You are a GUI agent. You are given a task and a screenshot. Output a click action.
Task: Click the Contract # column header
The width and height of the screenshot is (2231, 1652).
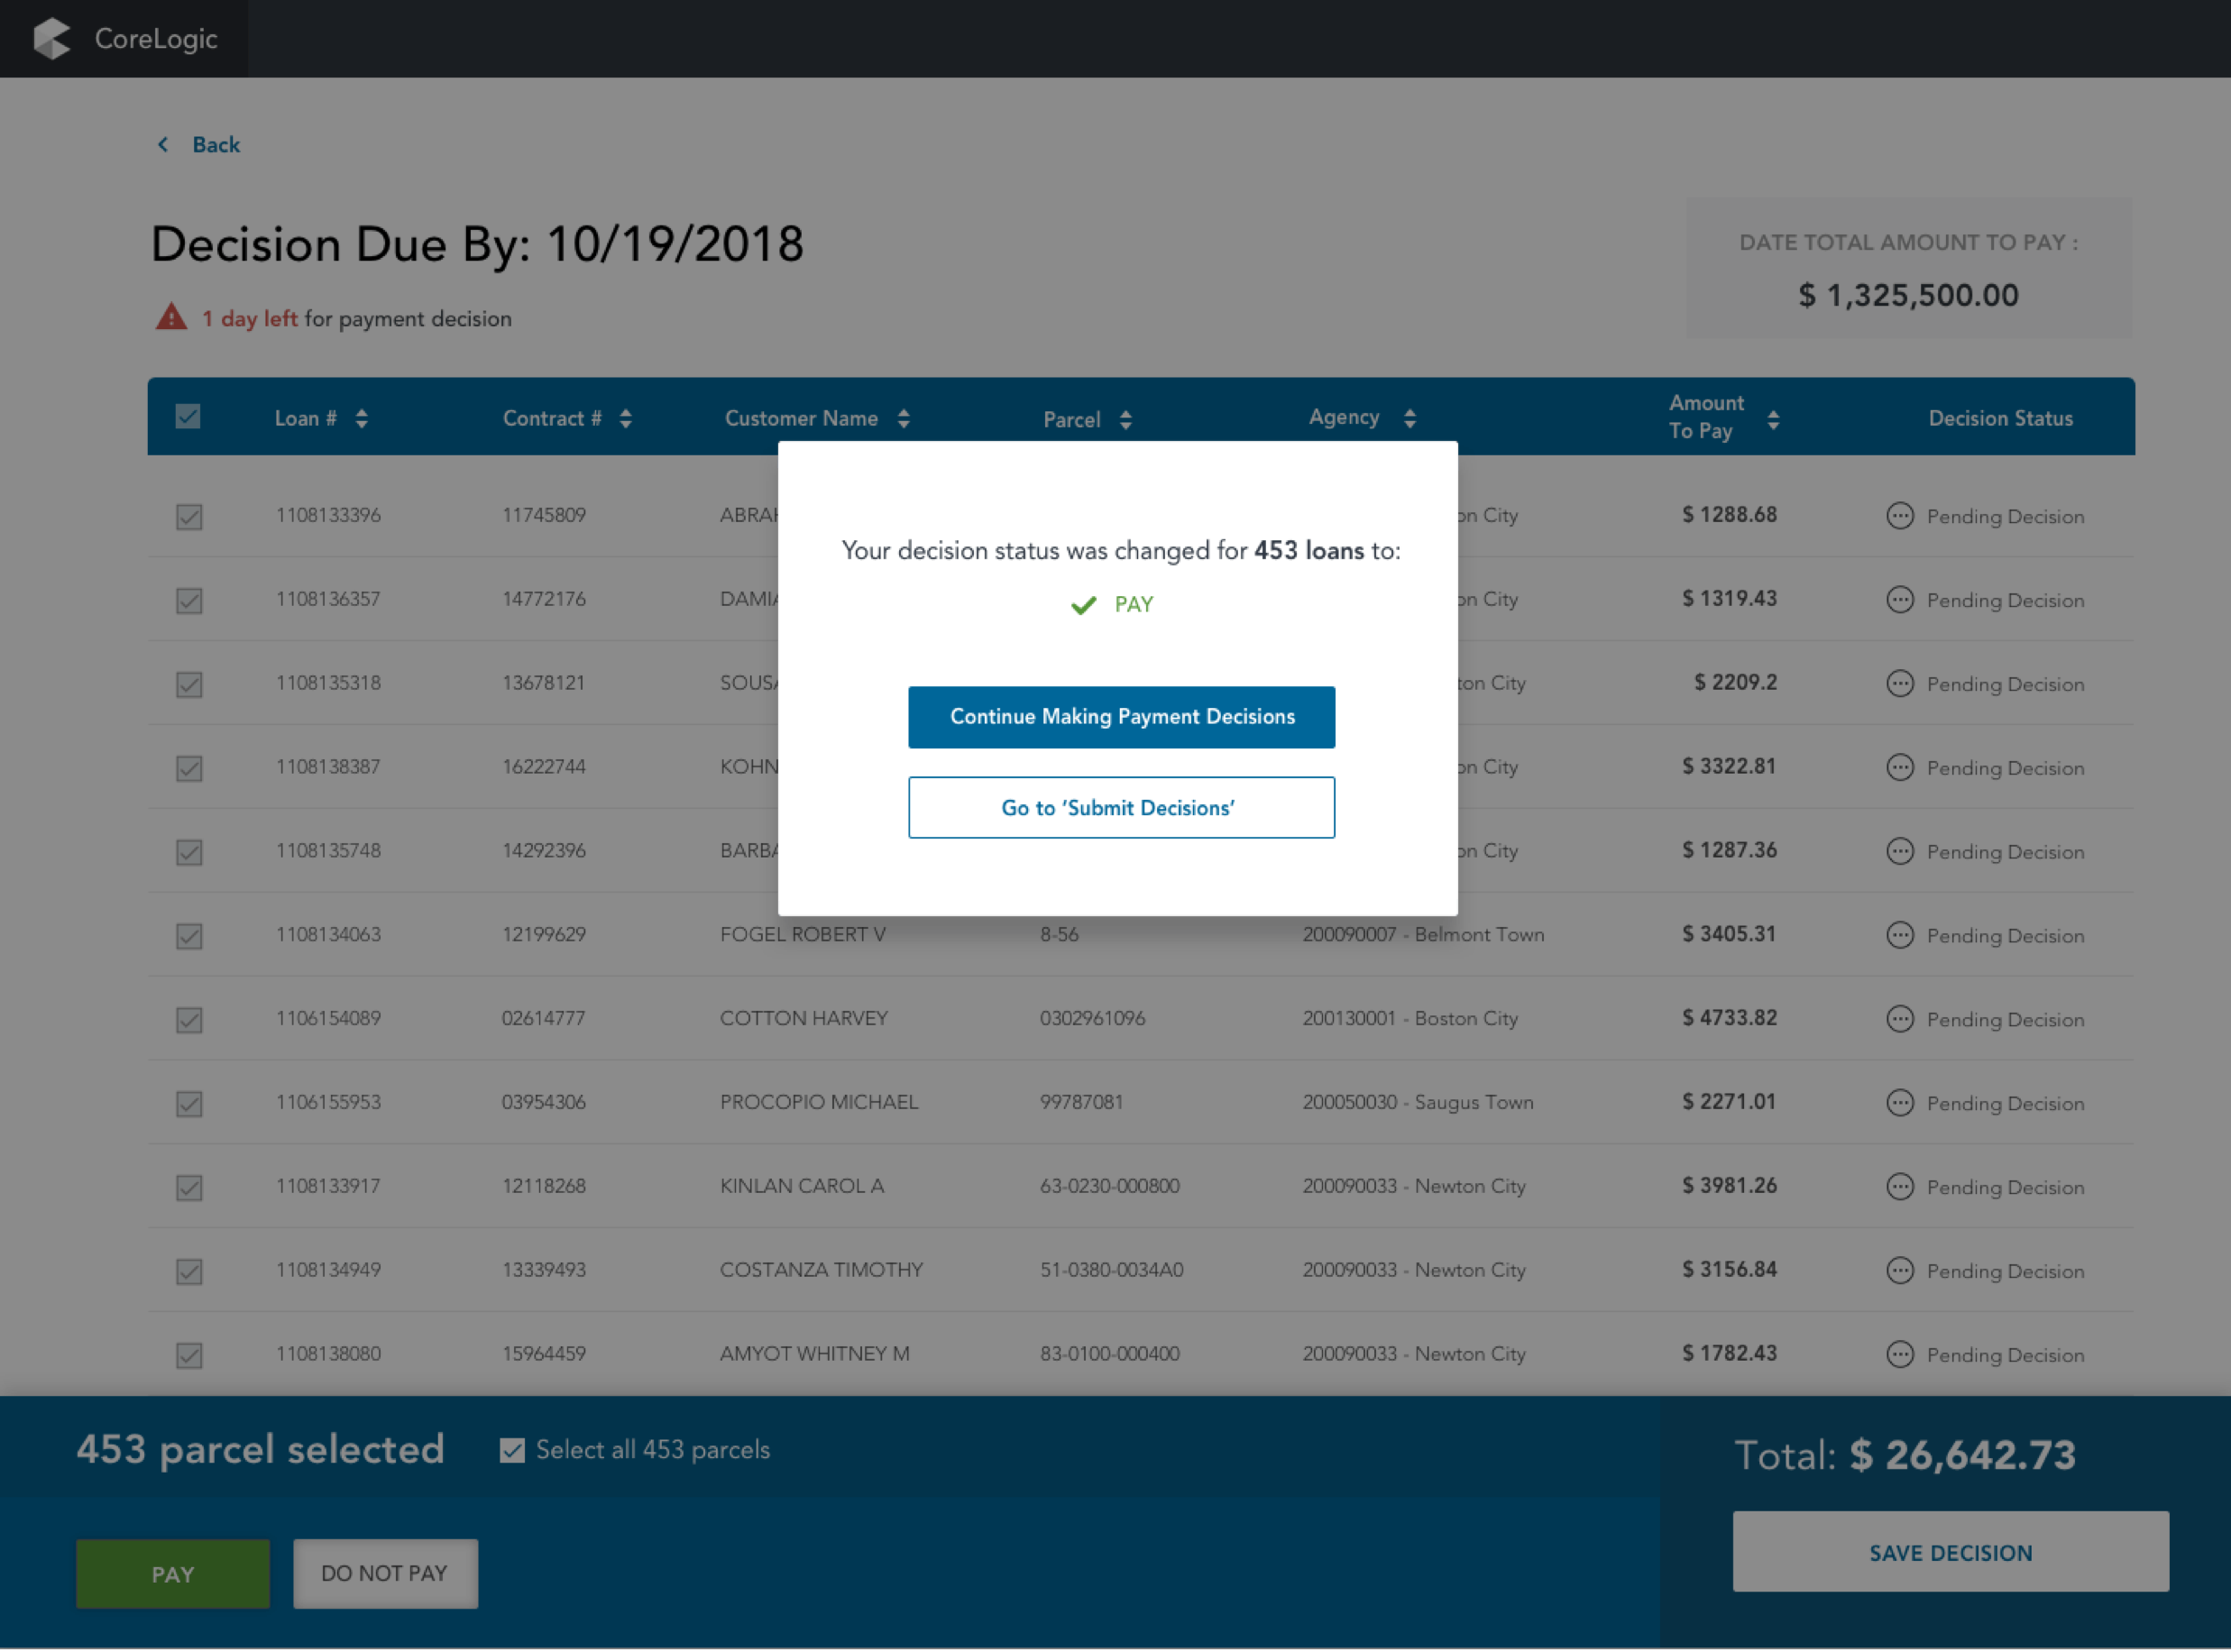(552, 419)
